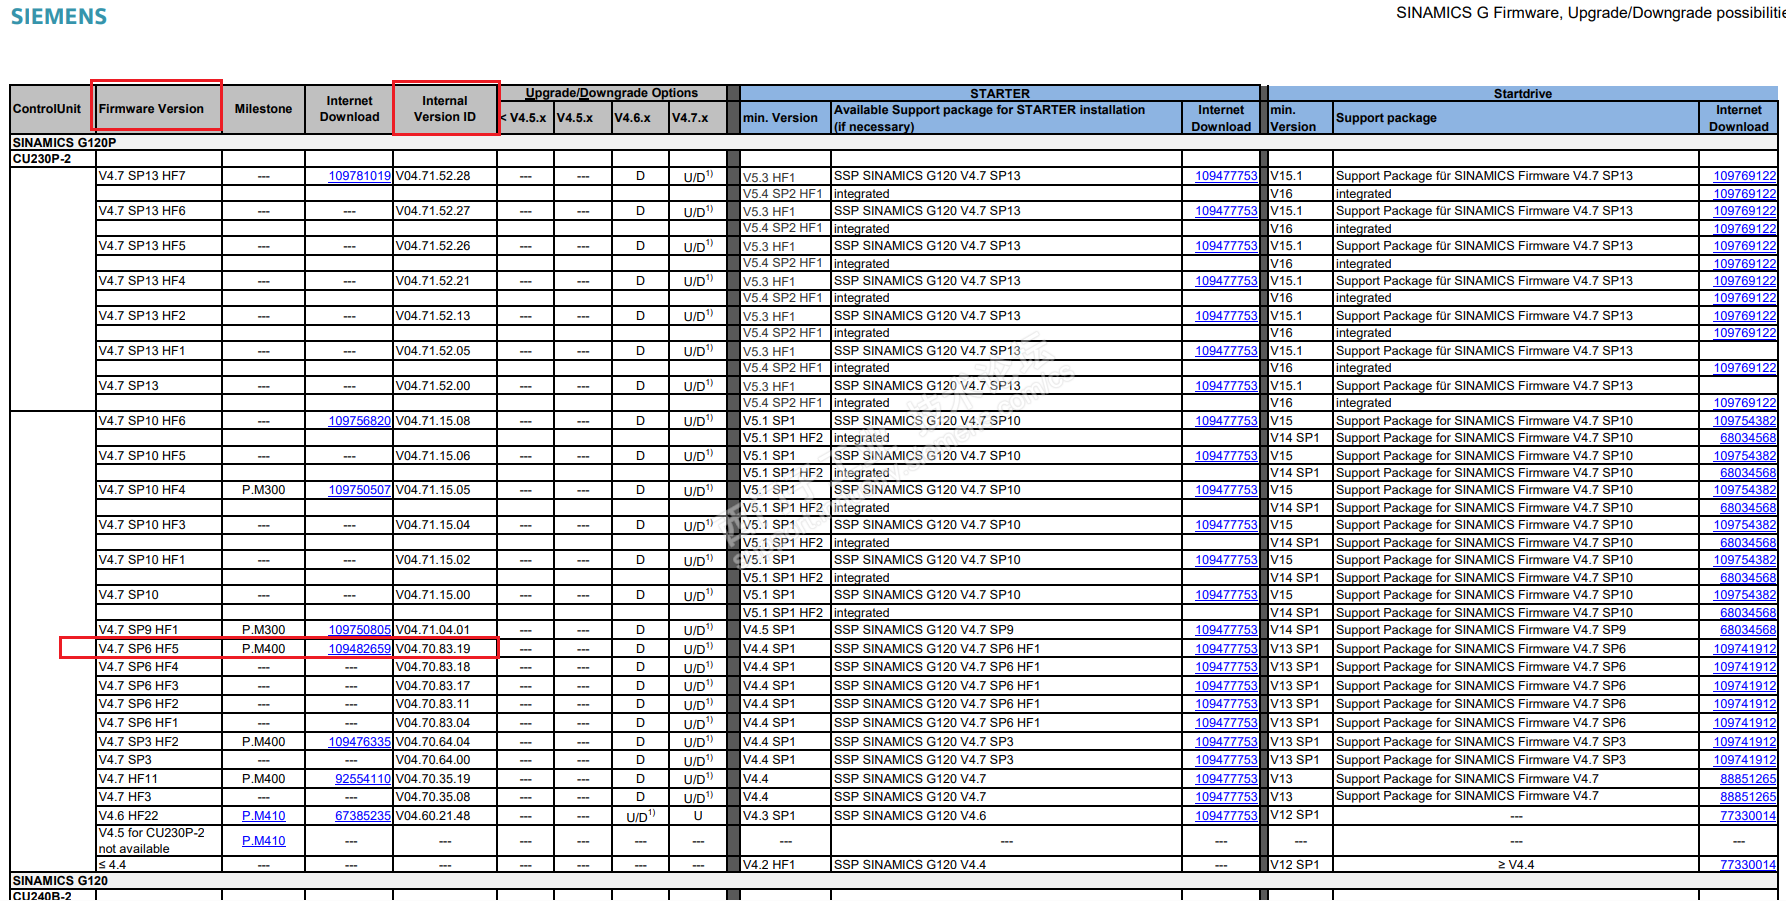Open link 109754382 in the V4.7 SP10 HF6 row

[1745, 421]
